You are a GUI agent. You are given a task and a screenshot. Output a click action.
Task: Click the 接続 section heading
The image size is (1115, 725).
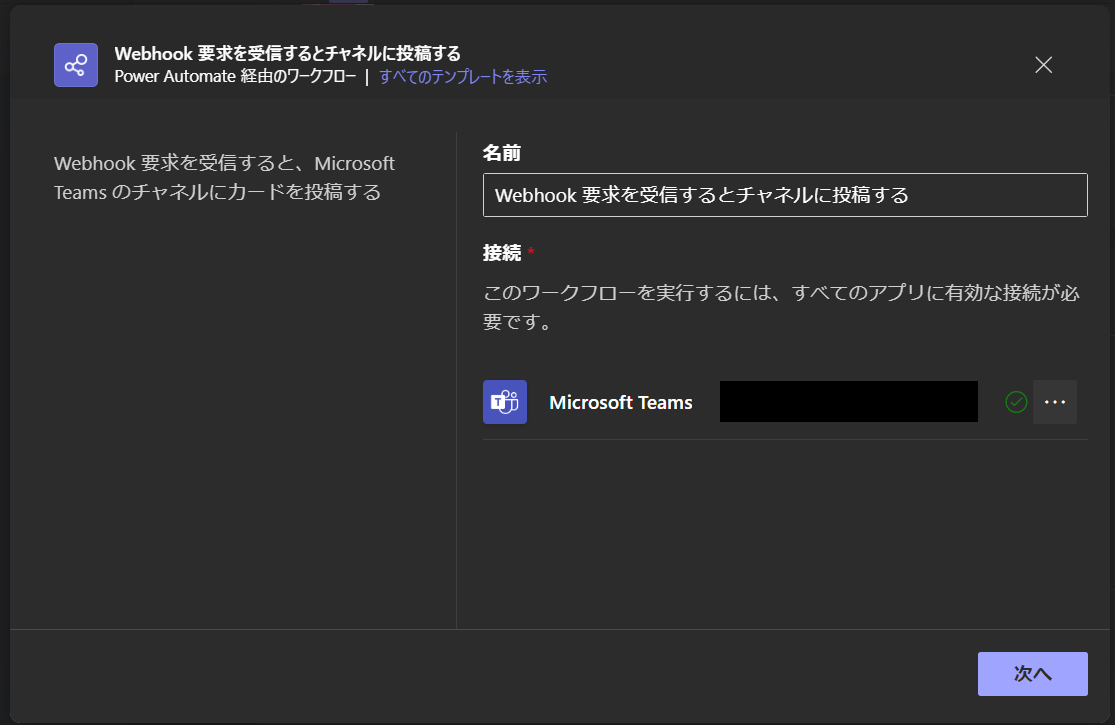[x=502, y=253]
